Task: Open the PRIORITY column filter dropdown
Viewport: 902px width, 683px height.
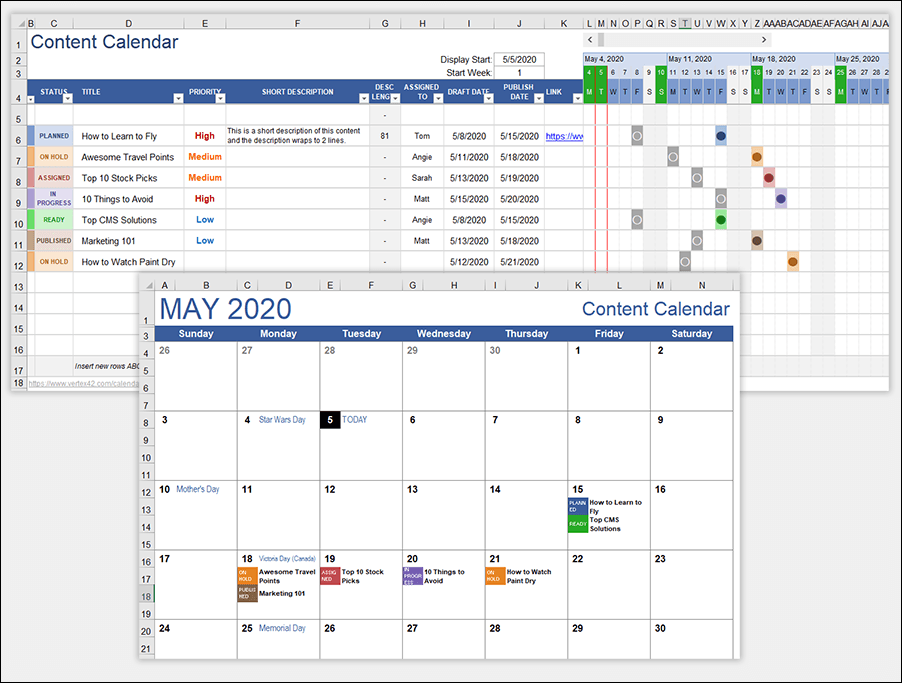Action: 220,98
